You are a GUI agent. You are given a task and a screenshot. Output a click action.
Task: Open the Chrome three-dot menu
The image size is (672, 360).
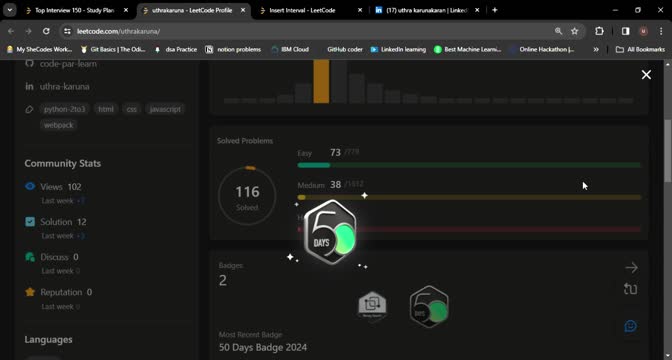(660, 31)
